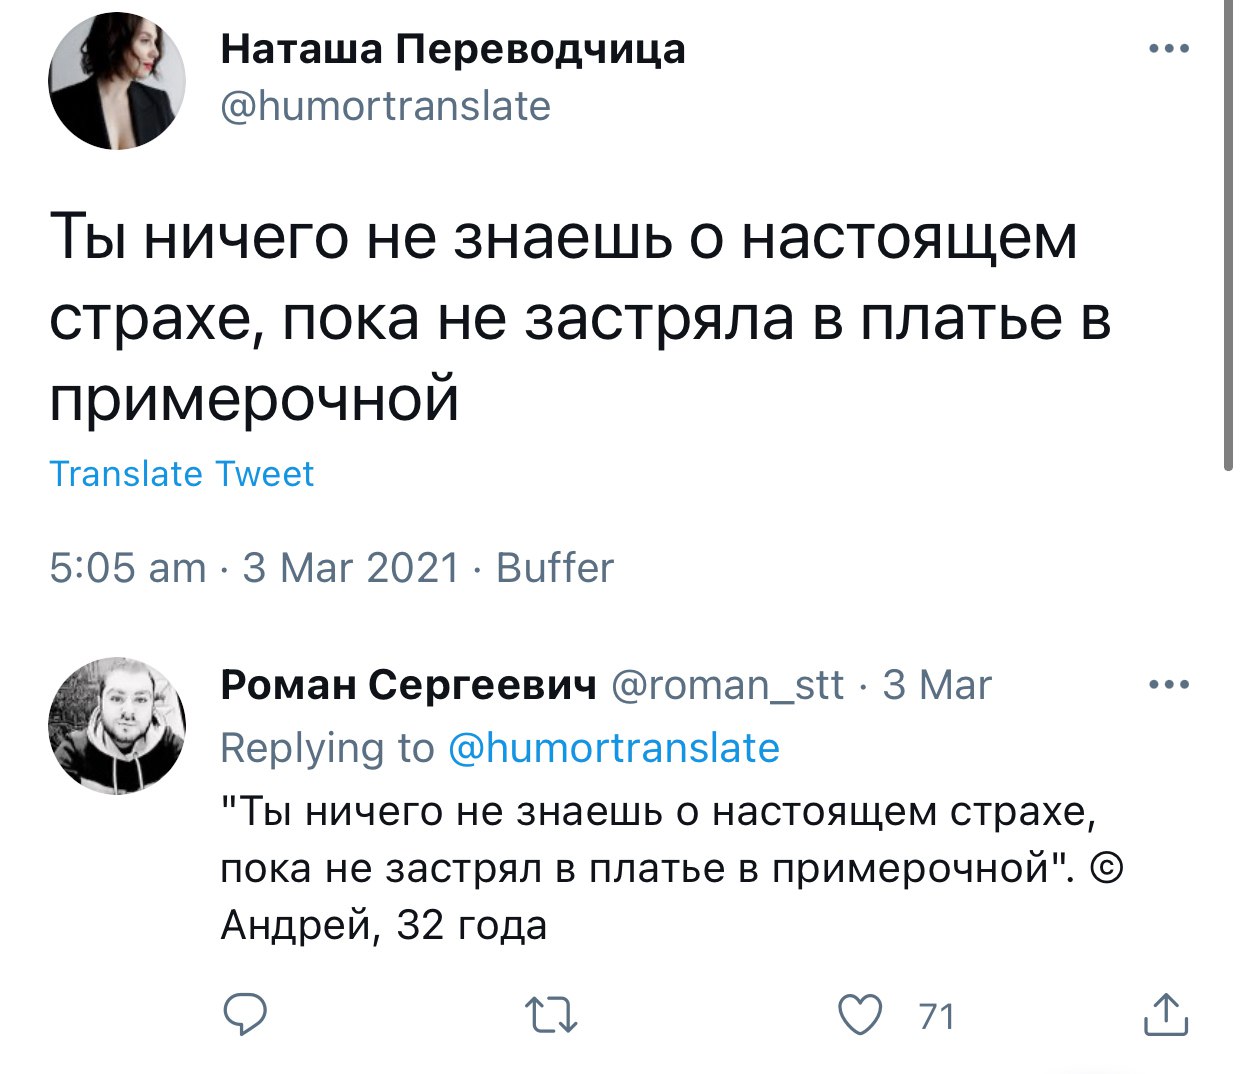Click the 71 likes count
Image resolution: width=1242 pixels, height=1074 pixels.
pyautogui.click(x=937, y=1016)
